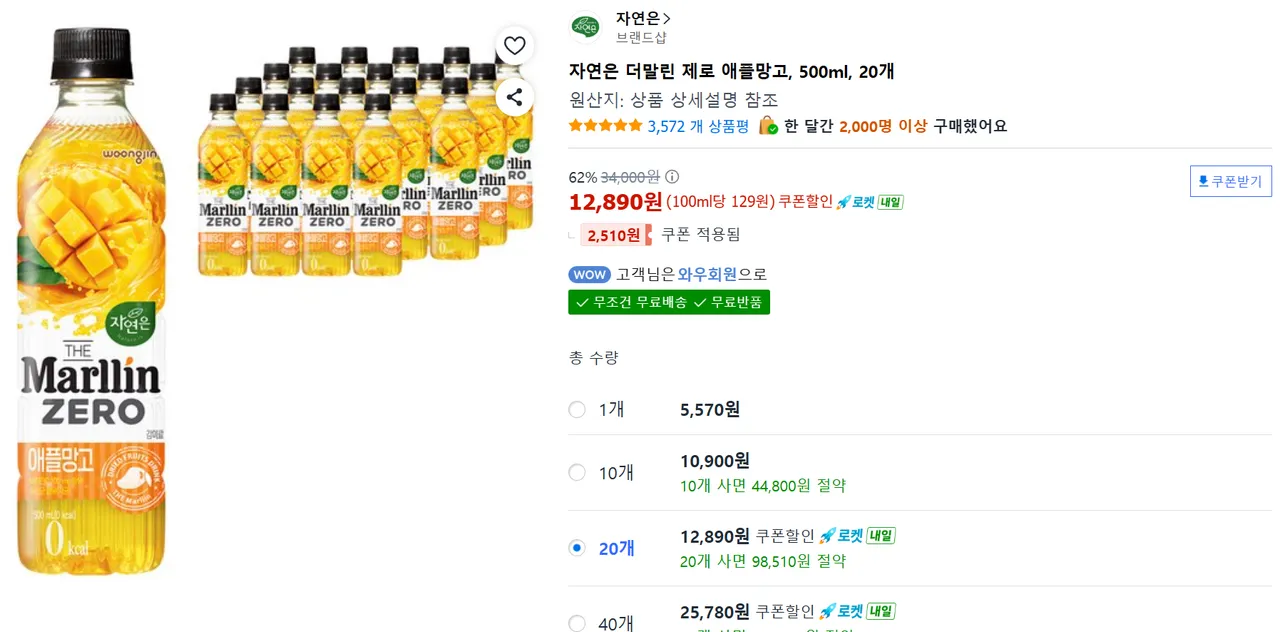Select the 10개 quantity radio button
The width and height of the screenshot is (1280, 632).
[577, 473]
